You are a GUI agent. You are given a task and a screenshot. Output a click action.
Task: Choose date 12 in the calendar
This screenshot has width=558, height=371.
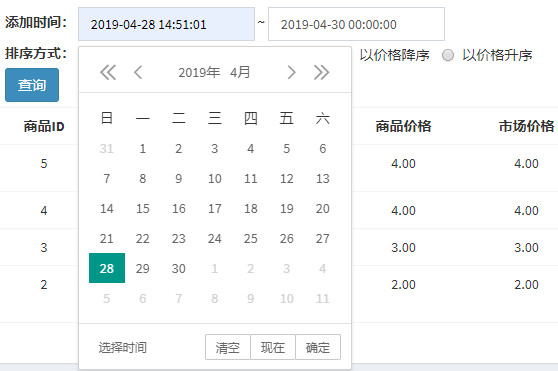tap(287, 178)
